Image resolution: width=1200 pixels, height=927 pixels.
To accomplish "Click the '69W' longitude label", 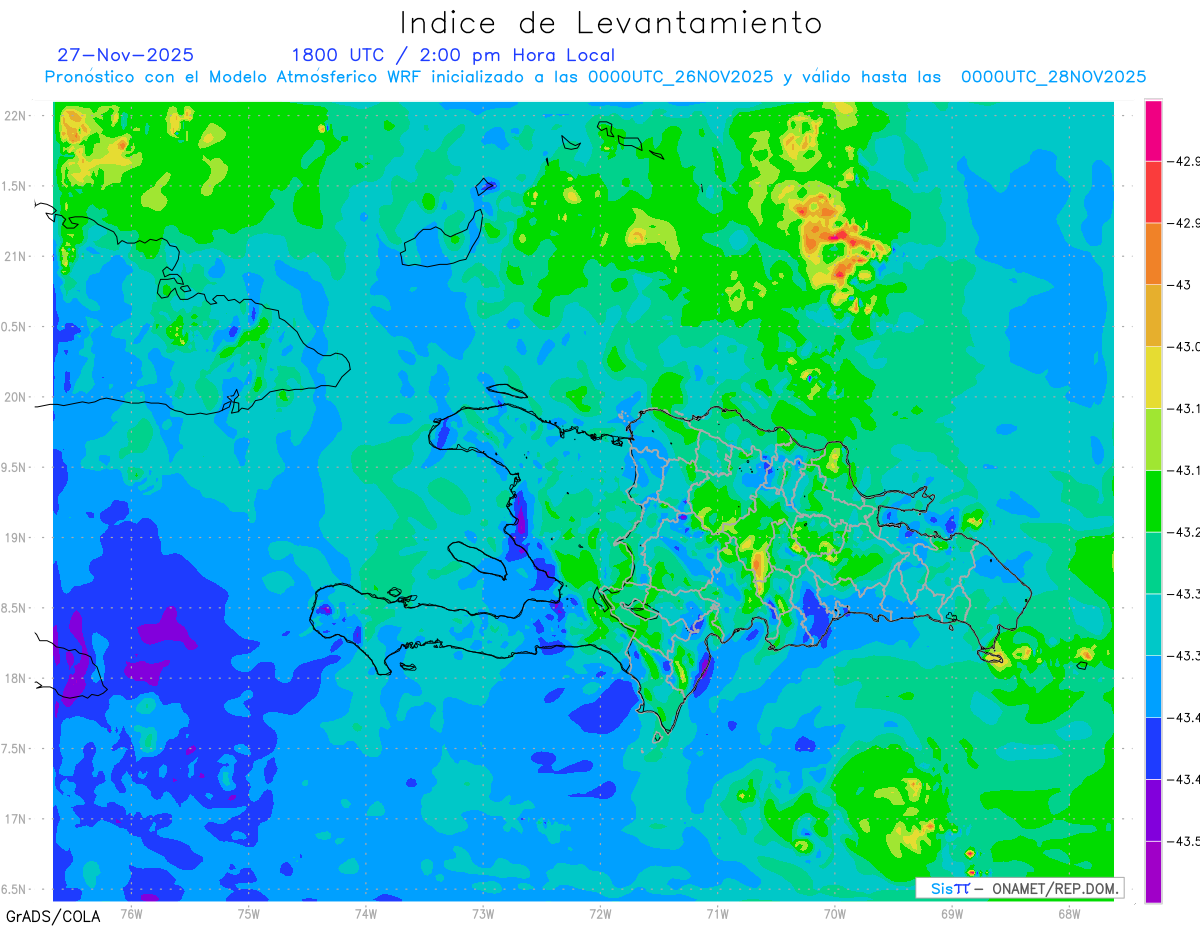I will [x=951, y=914].
